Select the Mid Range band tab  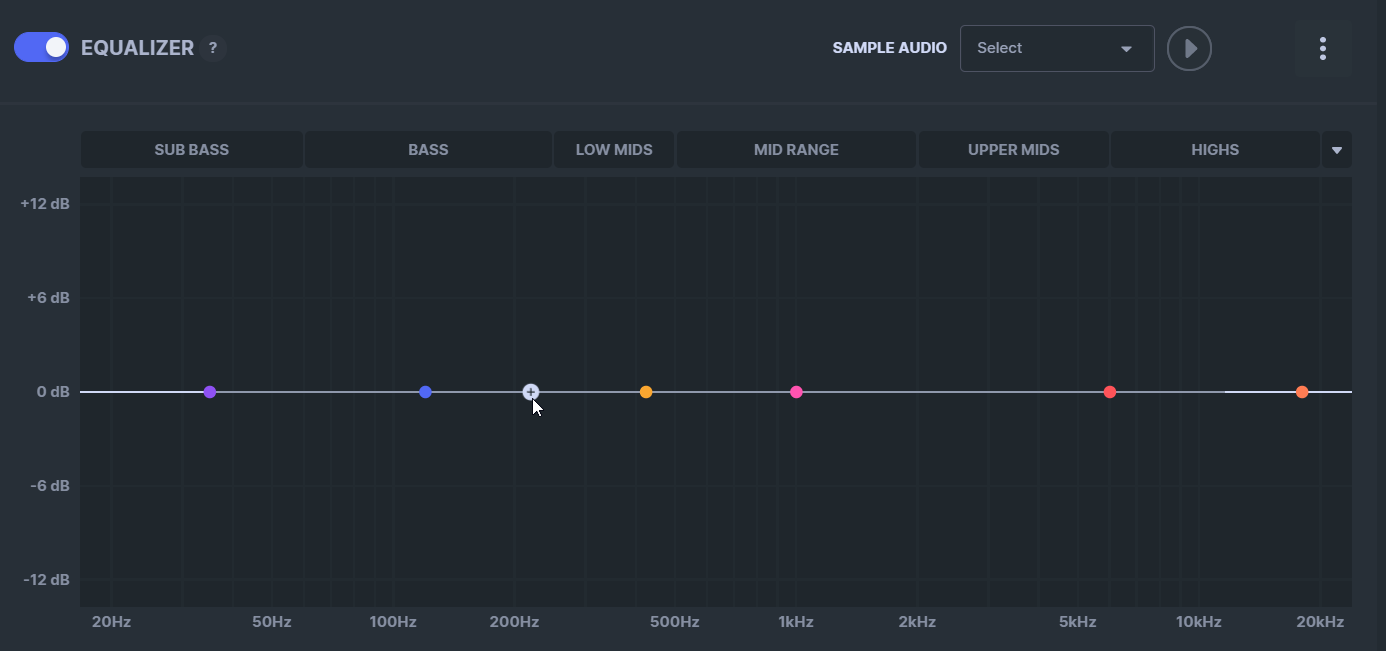point(796,150)
